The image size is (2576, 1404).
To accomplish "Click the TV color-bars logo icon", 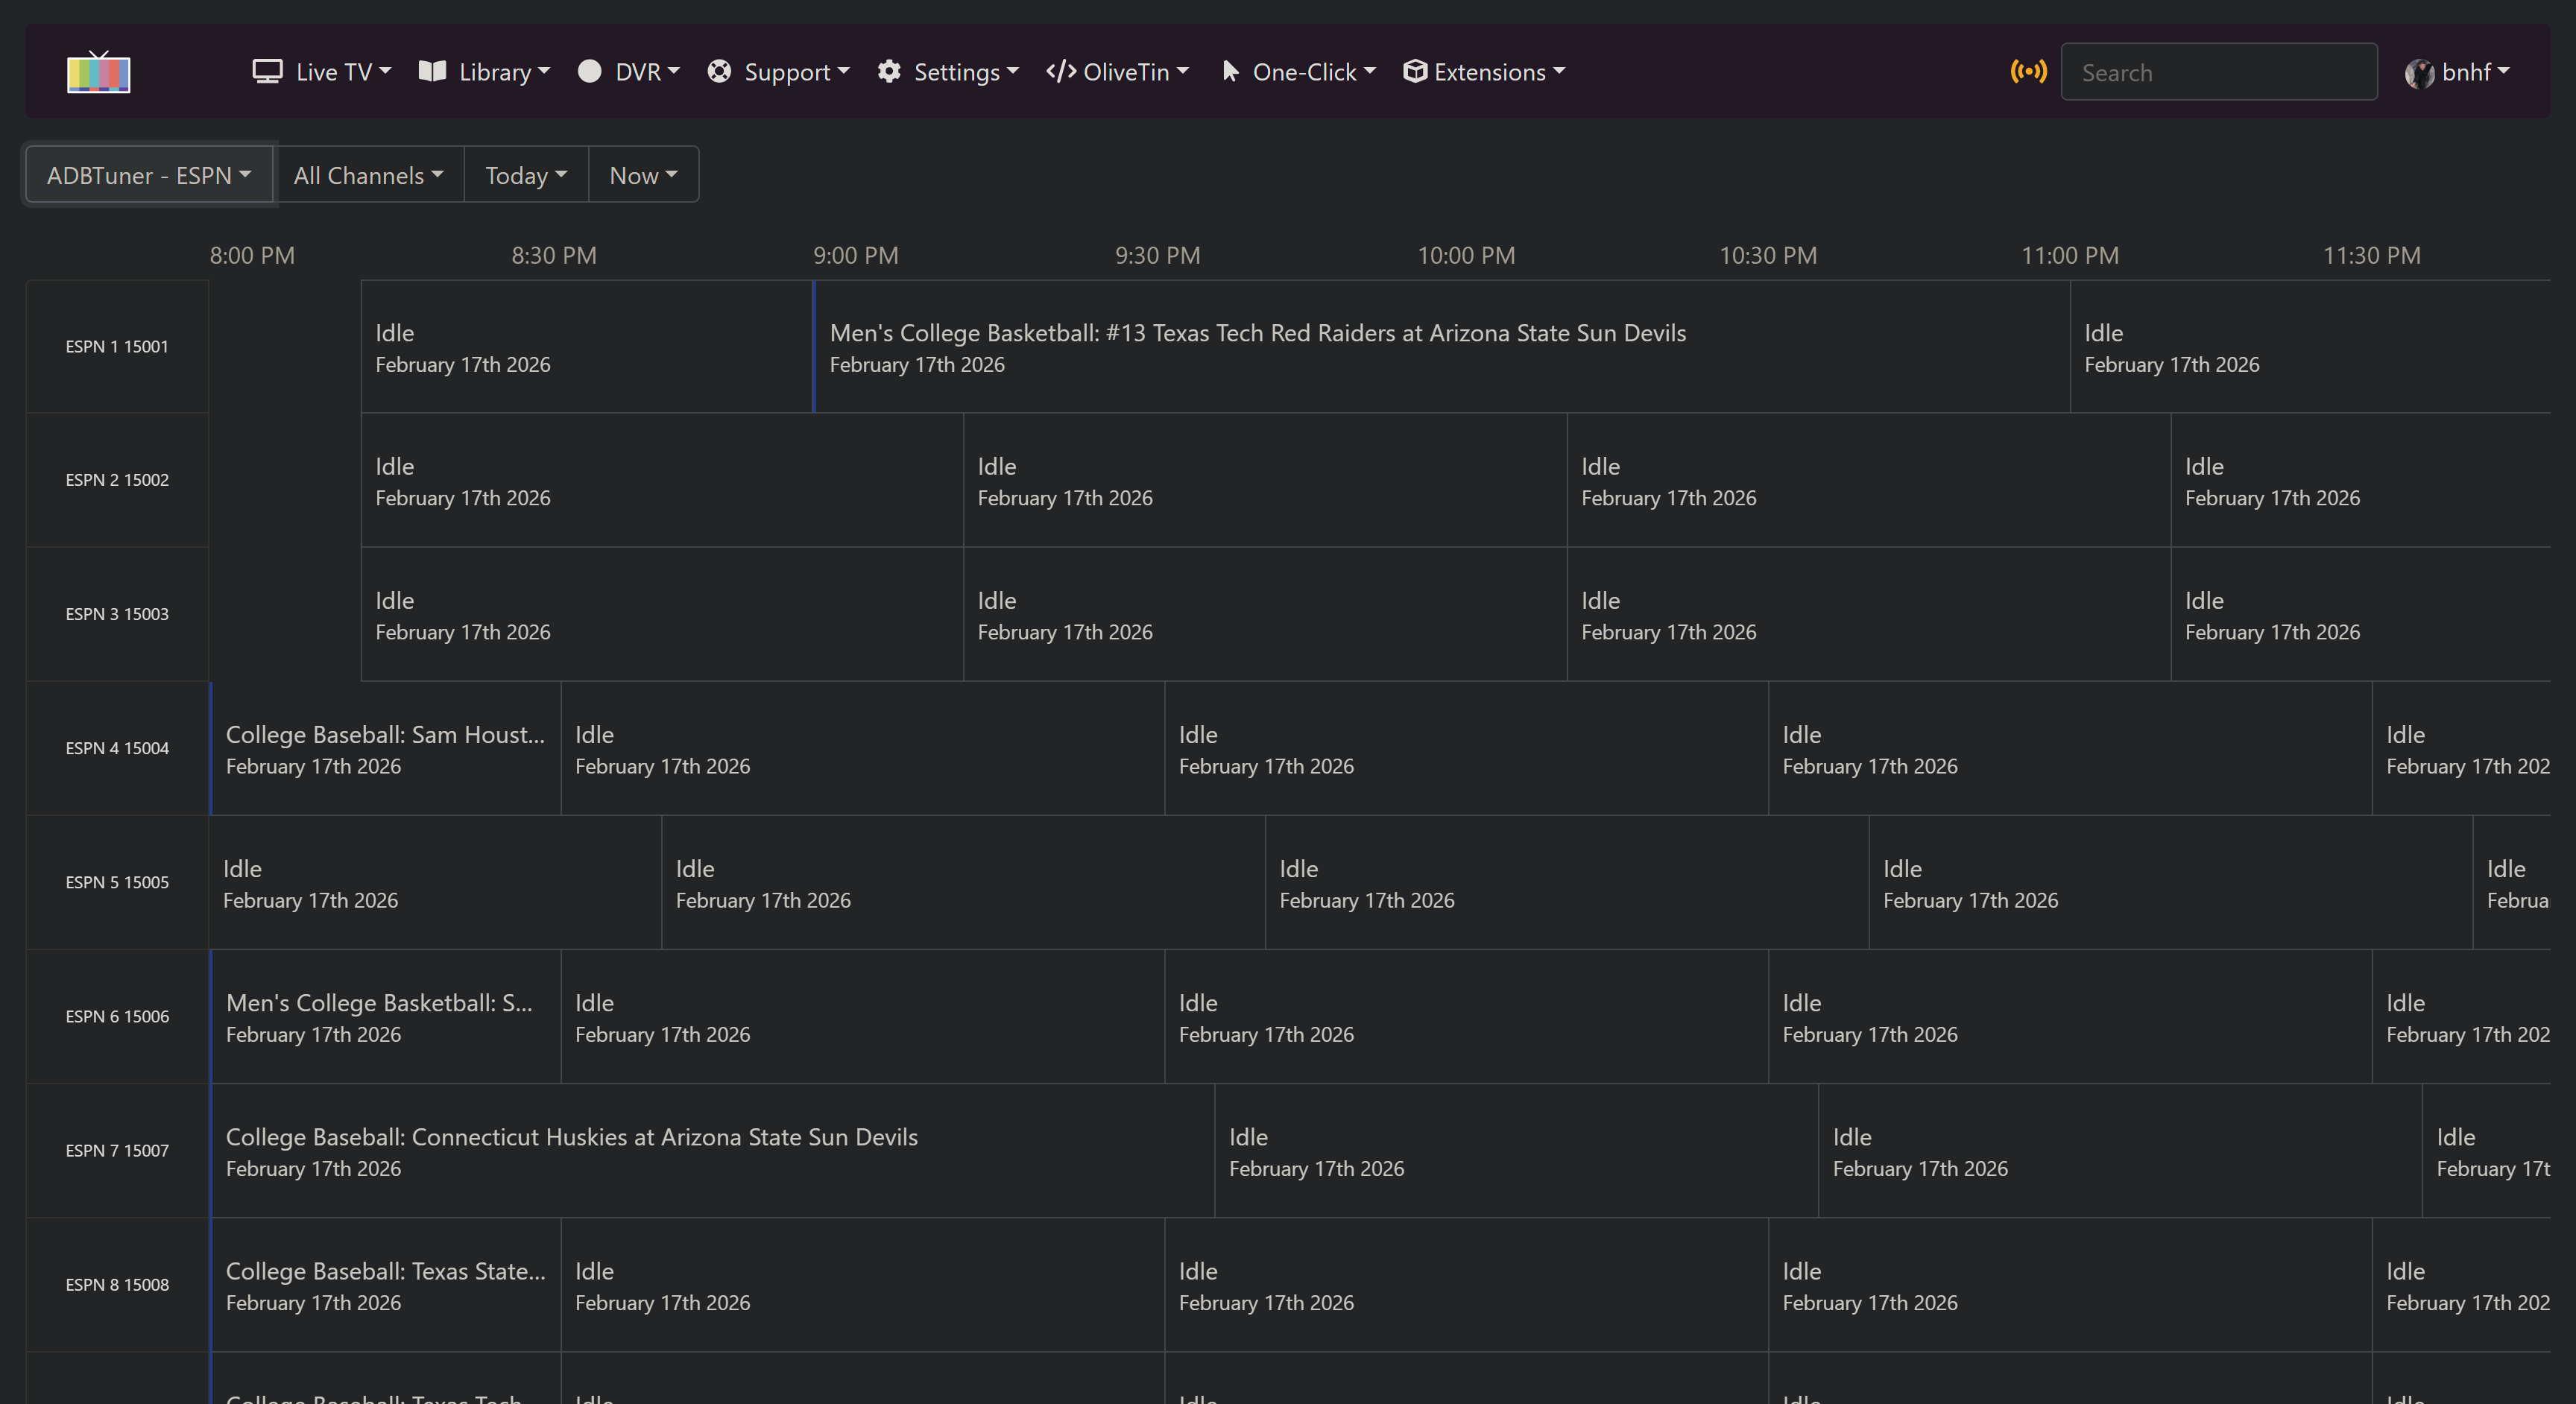I will click(x=98, y=72).
